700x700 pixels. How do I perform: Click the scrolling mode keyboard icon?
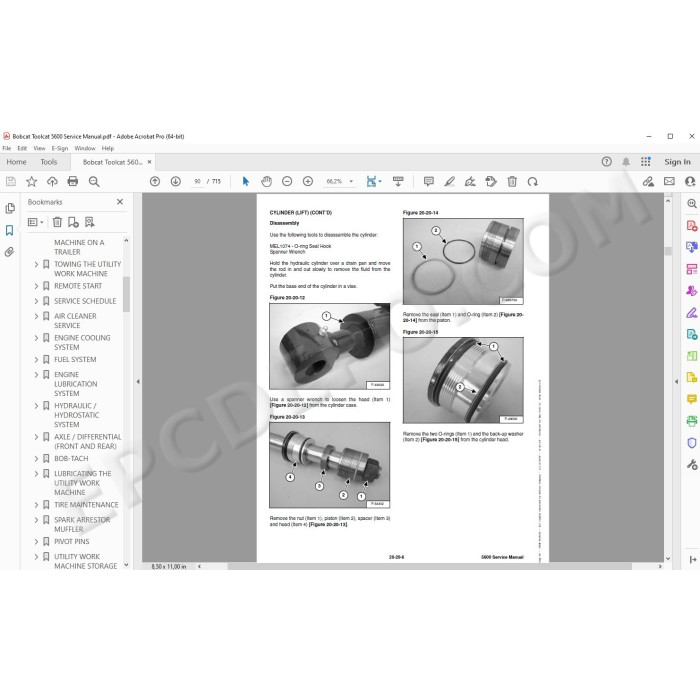398,181
